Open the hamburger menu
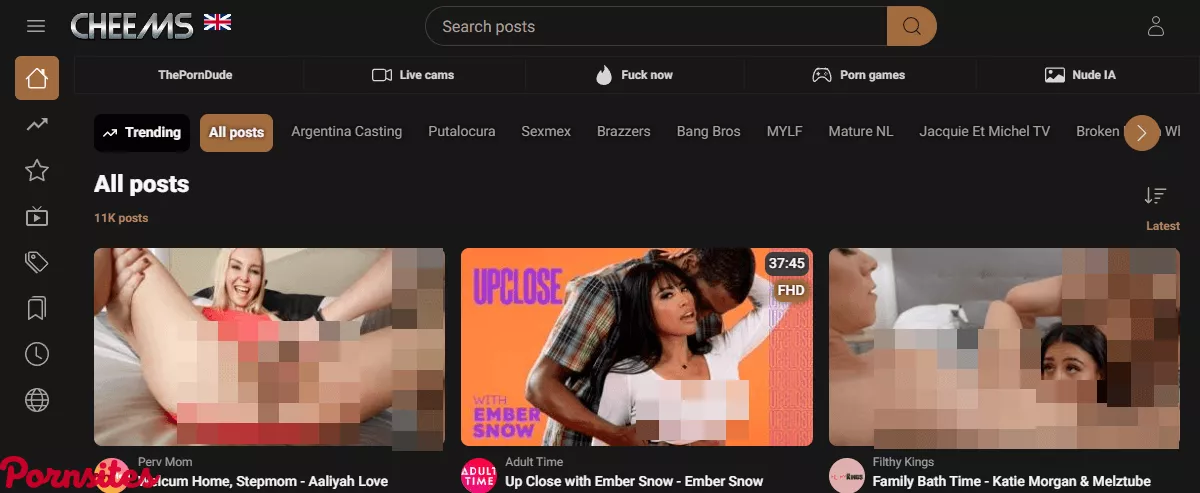Viewport: 1200px width, 493px height. (36, 26)
